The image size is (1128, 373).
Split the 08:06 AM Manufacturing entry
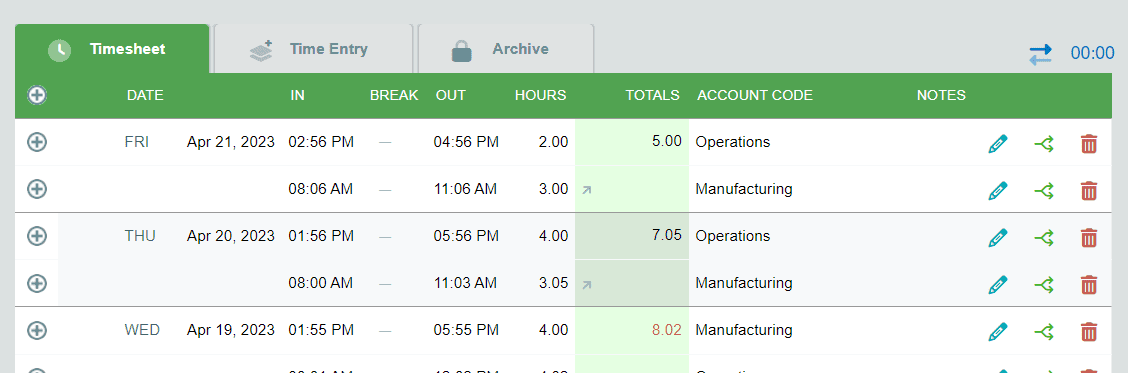[x=1044, y=191]
